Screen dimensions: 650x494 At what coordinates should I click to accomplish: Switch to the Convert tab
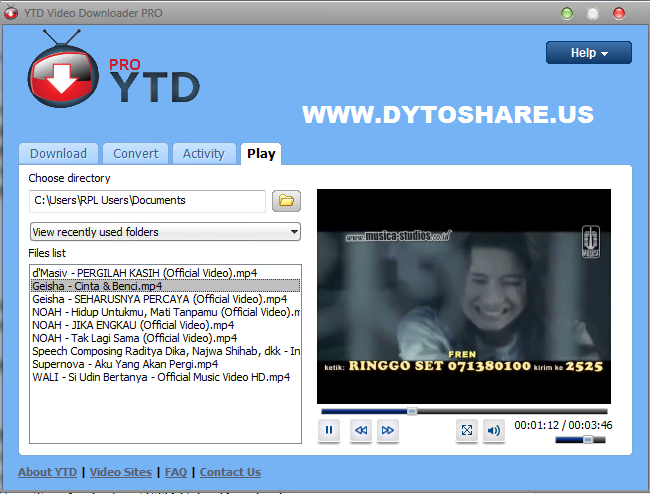[x=136, y=154]
